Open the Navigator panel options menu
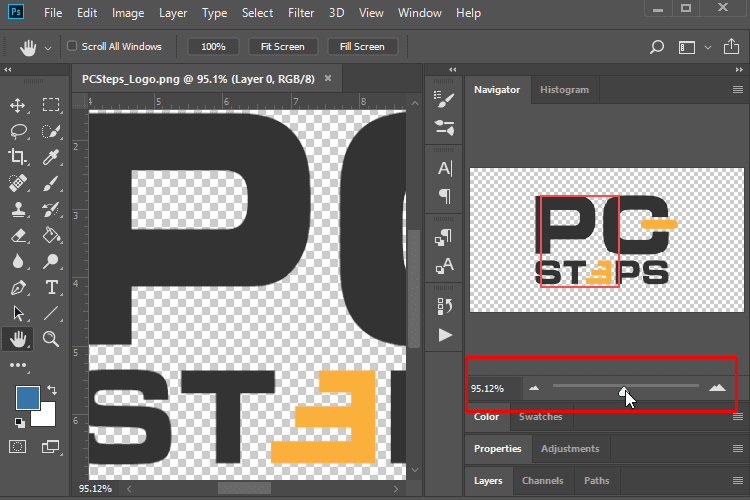Image resolution: width=750 pixels, height=500 pixels. [x=738, y=89]
